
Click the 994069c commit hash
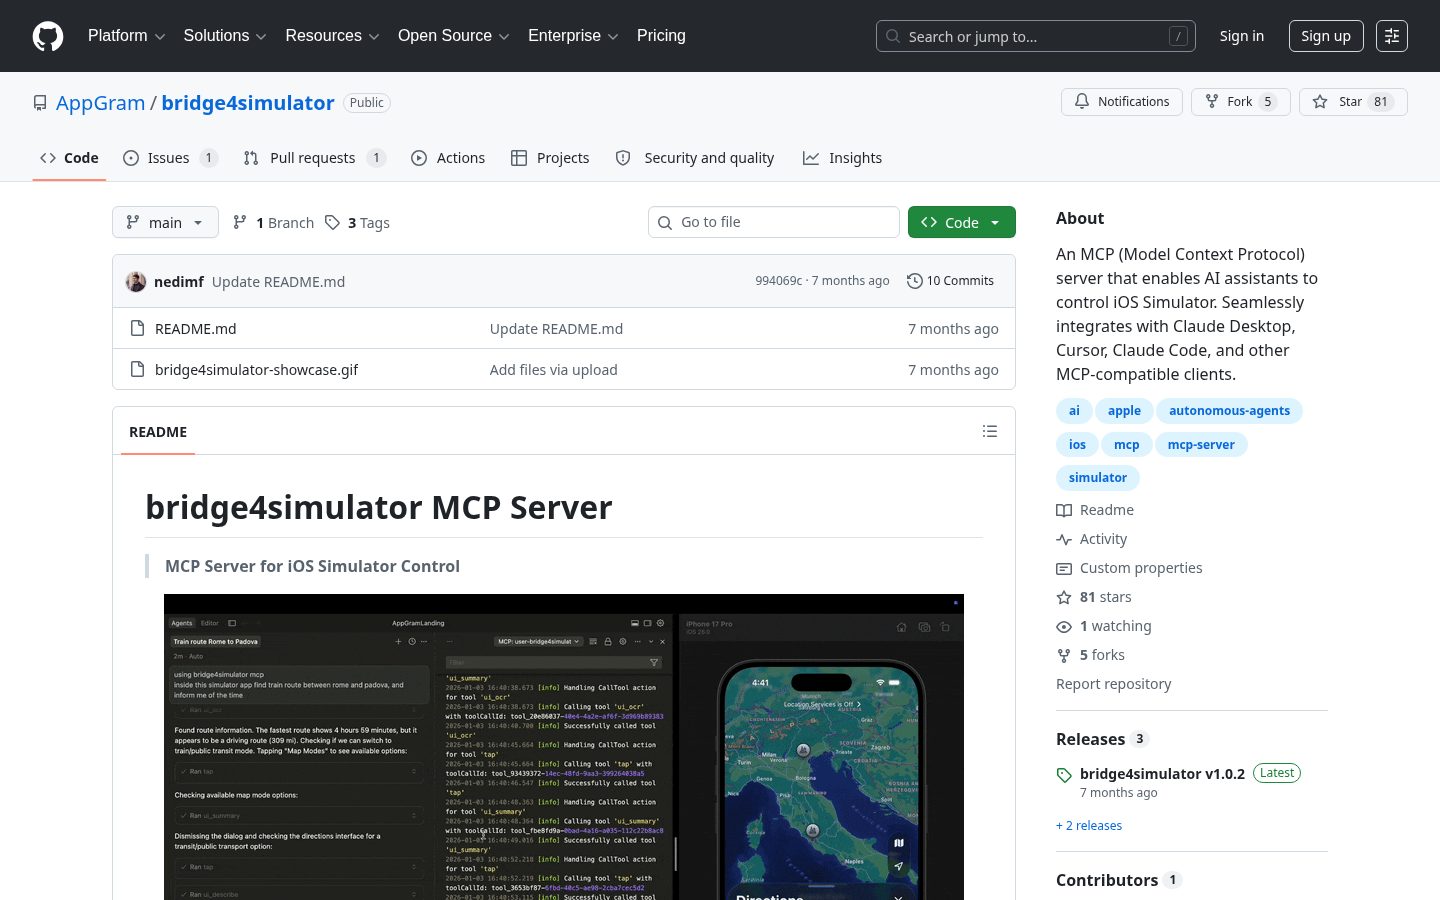[x=779, y=281]
